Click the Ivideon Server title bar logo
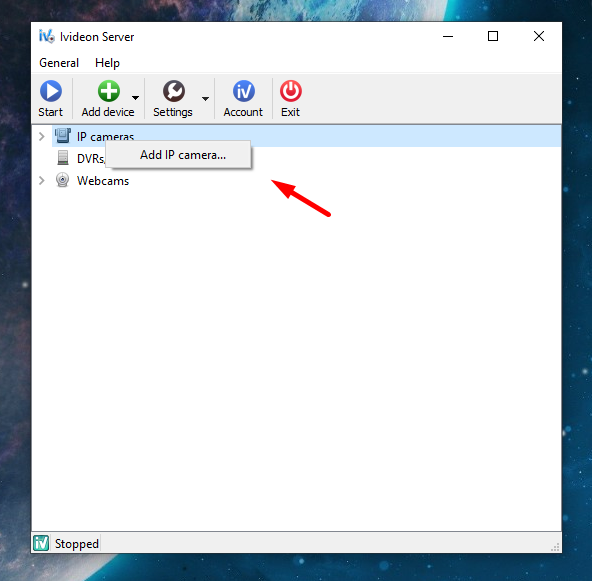Viewport: 592px width, 581px height. pyautogui.click(x=46, y=37)
